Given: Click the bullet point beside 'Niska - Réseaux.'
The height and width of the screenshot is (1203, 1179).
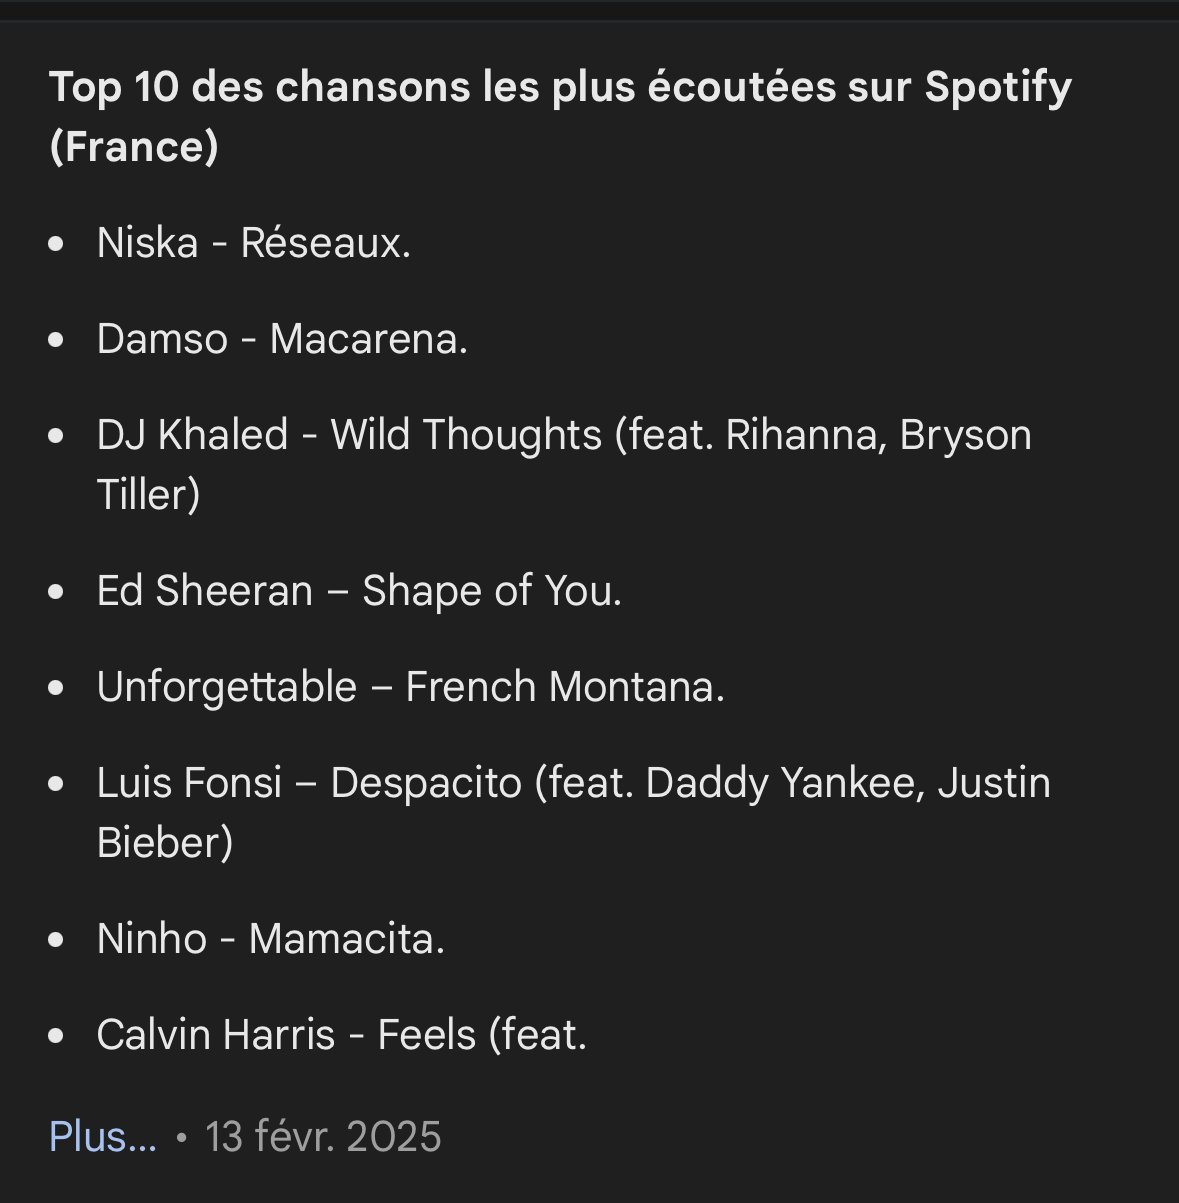Looking at the screenshot, I should coord(57,243).
